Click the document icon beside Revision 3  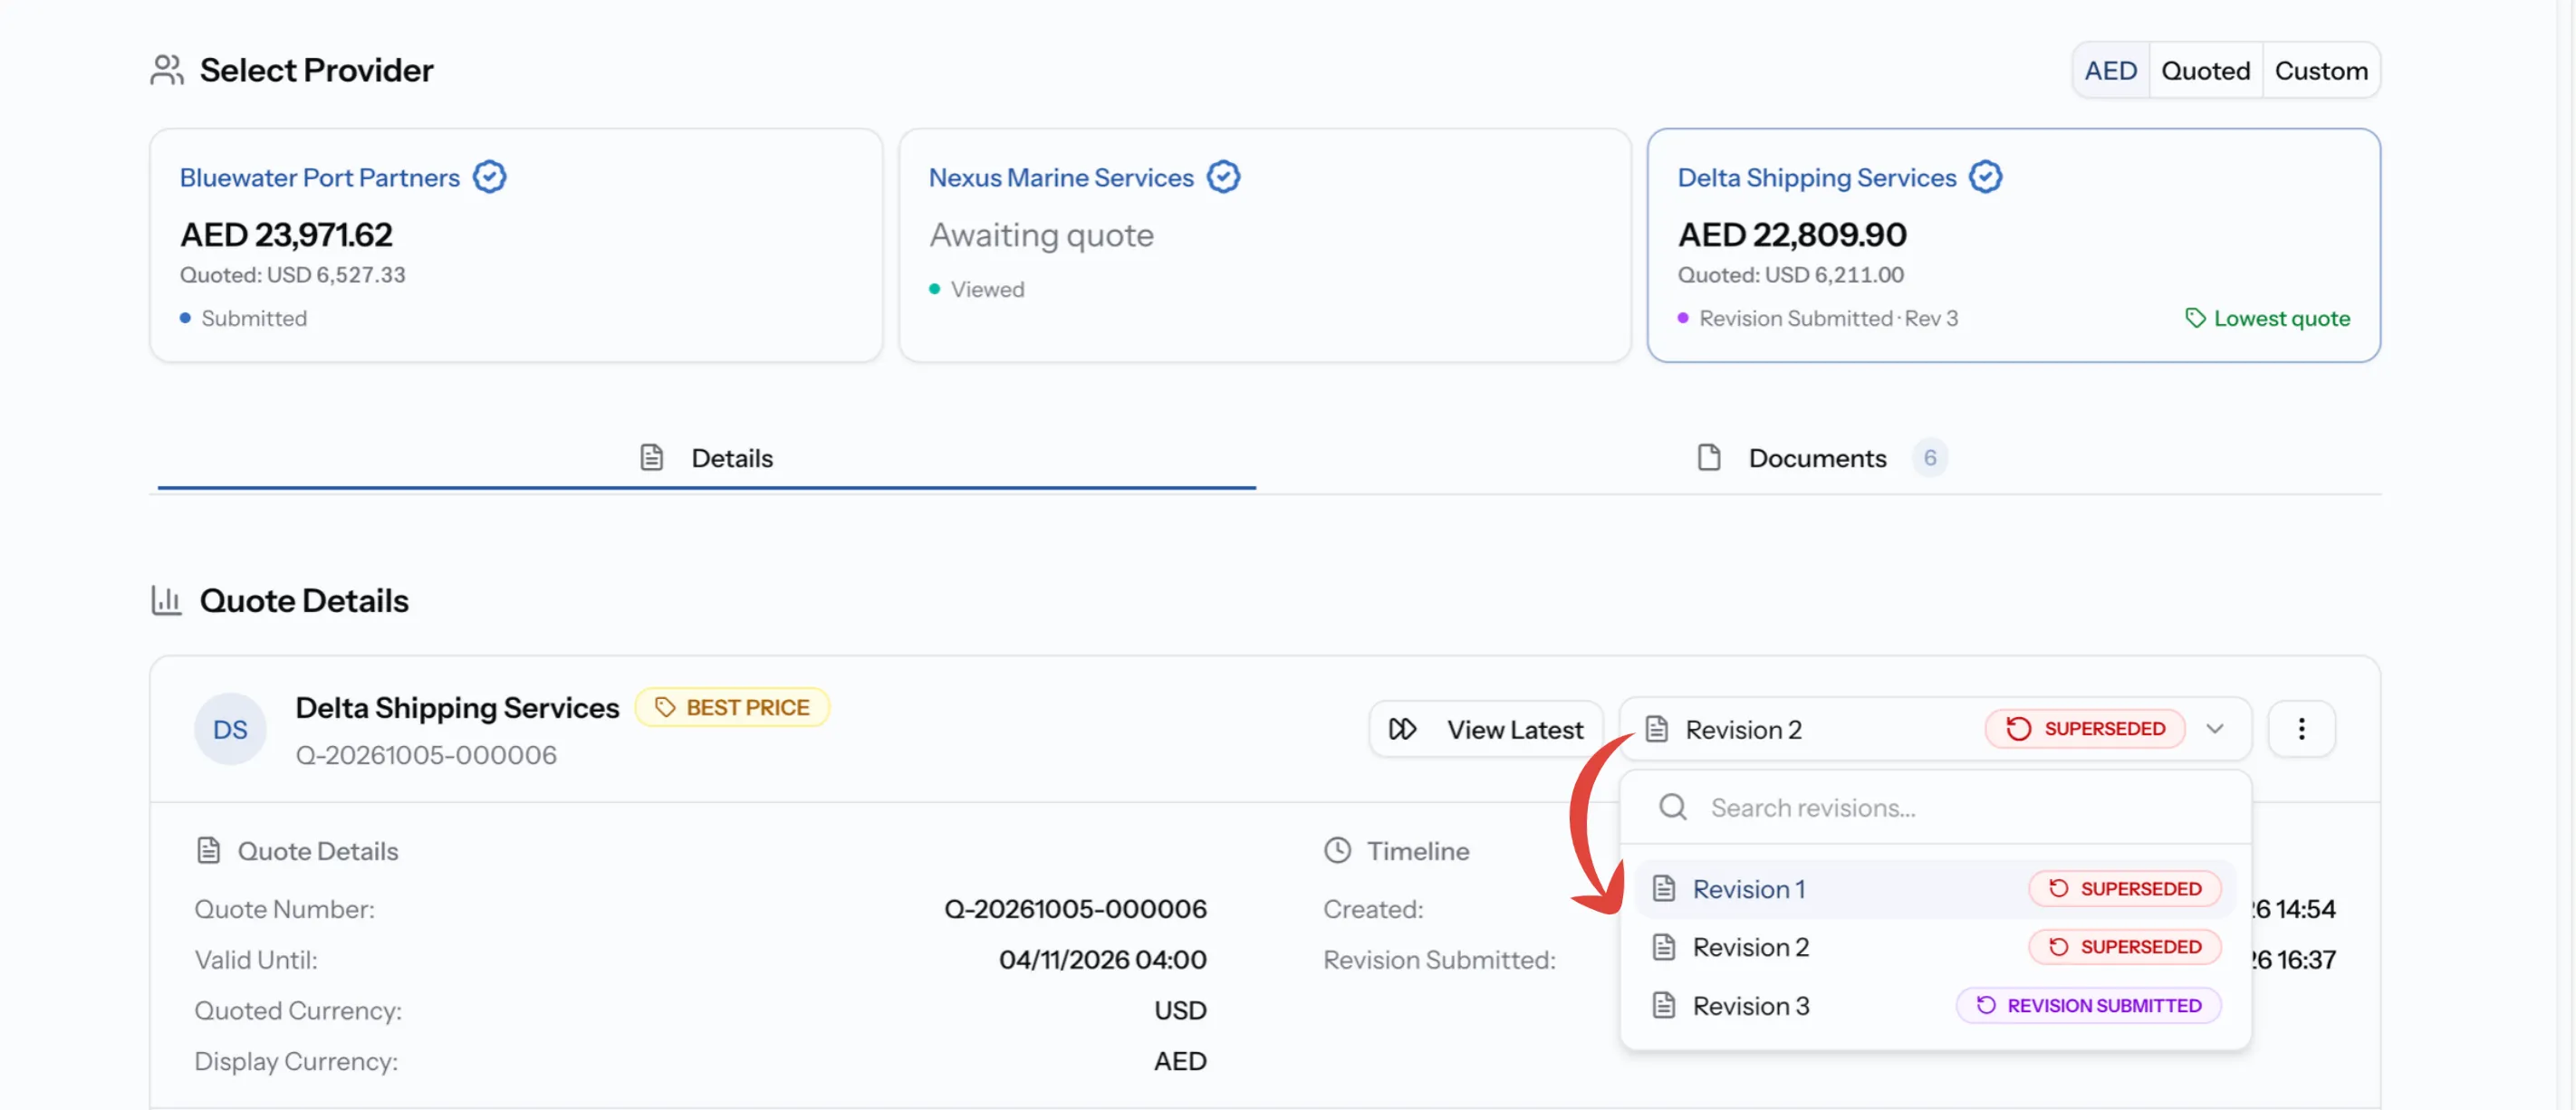pyautogui.click(x=1663, y=1005)
